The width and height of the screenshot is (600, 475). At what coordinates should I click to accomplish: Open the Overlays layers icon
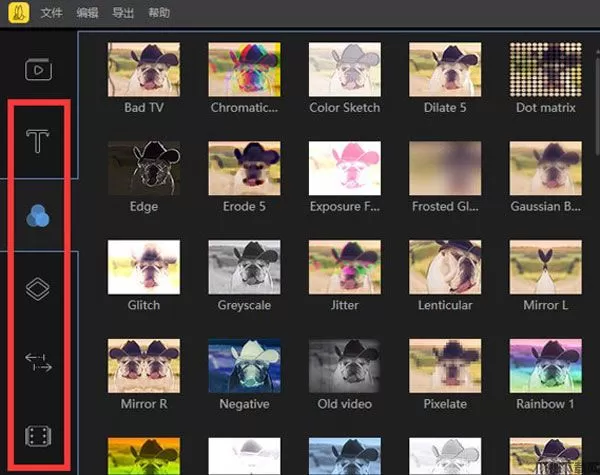(38, 289)
